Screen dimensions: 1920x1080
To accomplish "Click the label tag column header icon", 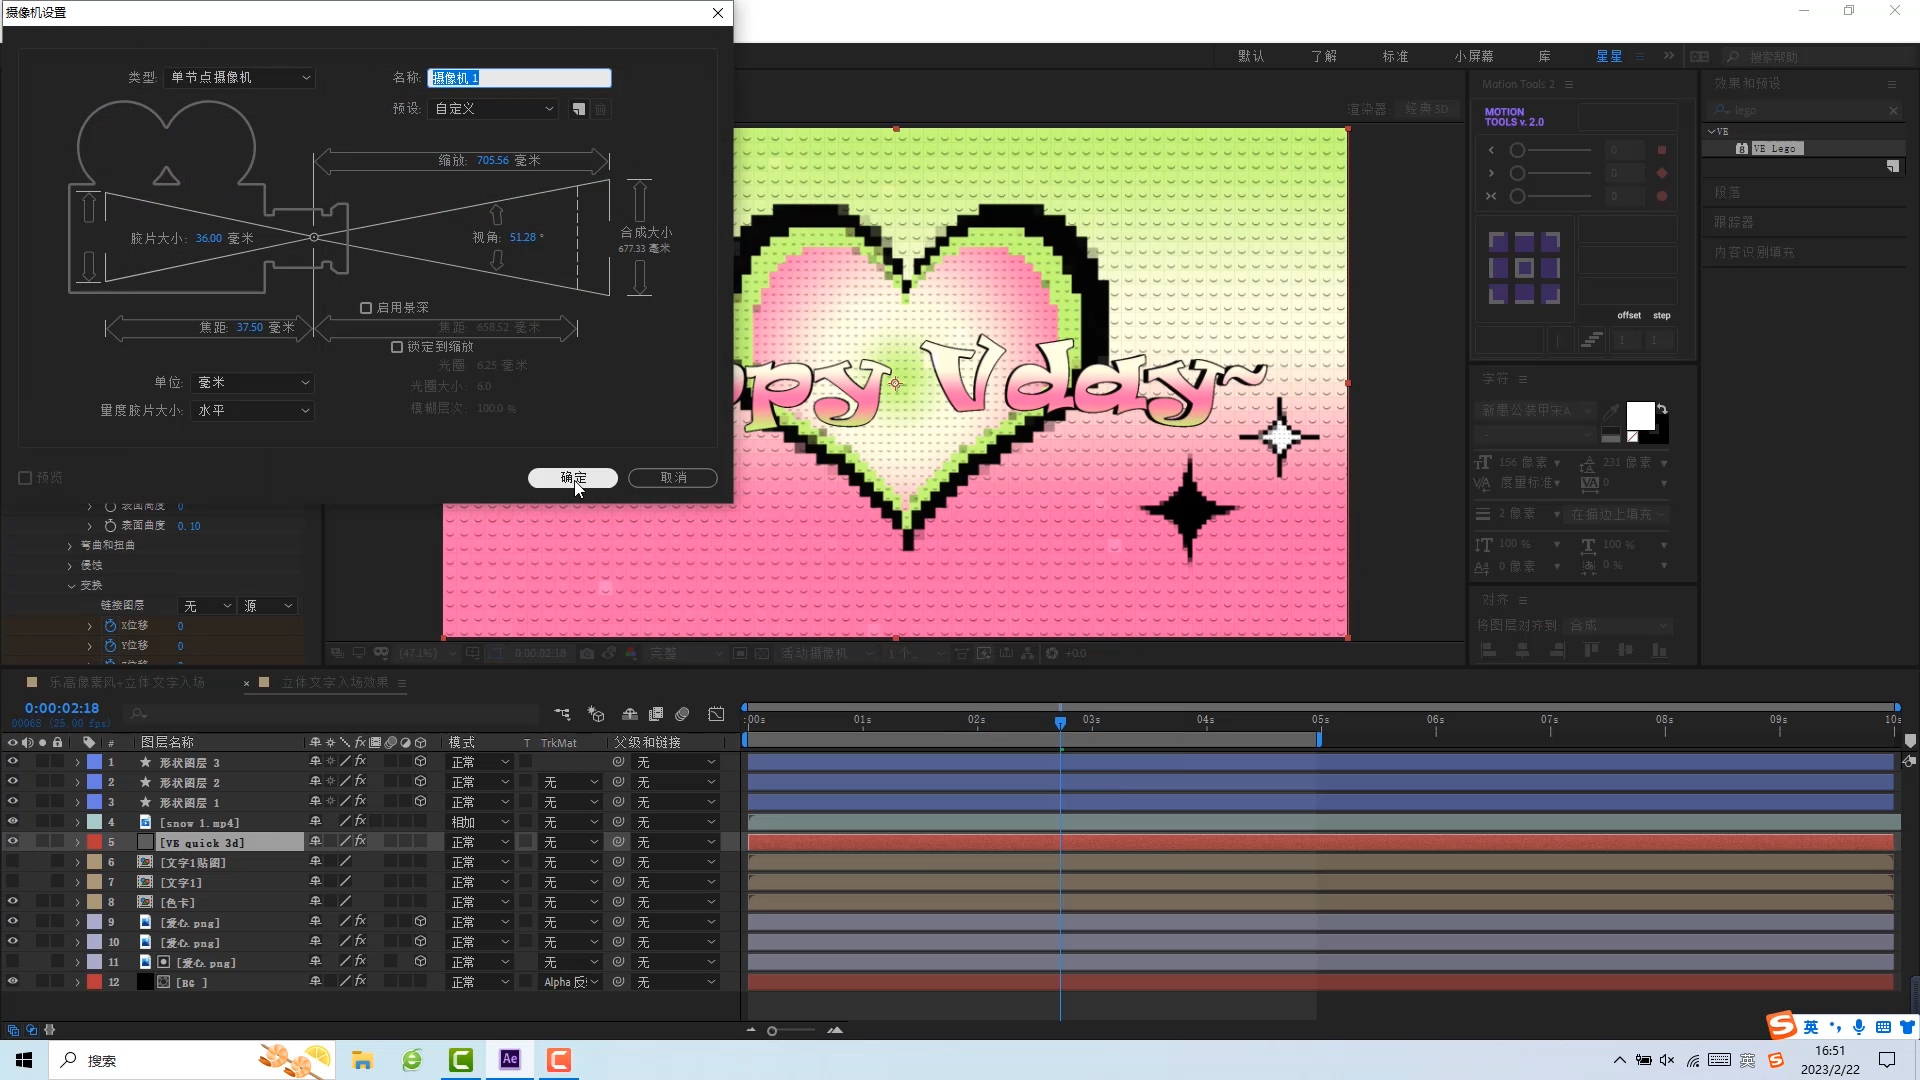I will click(x=89, y=742).
